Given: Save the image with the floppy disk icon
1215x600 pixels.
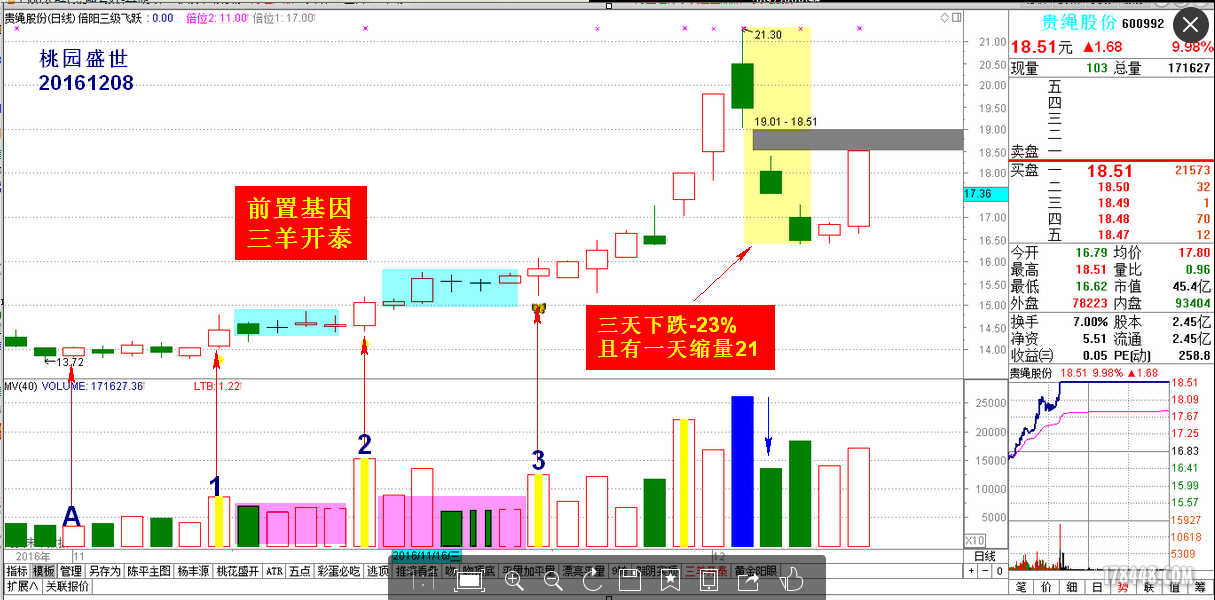Looking at the screenshot, I should click(630, 579).
